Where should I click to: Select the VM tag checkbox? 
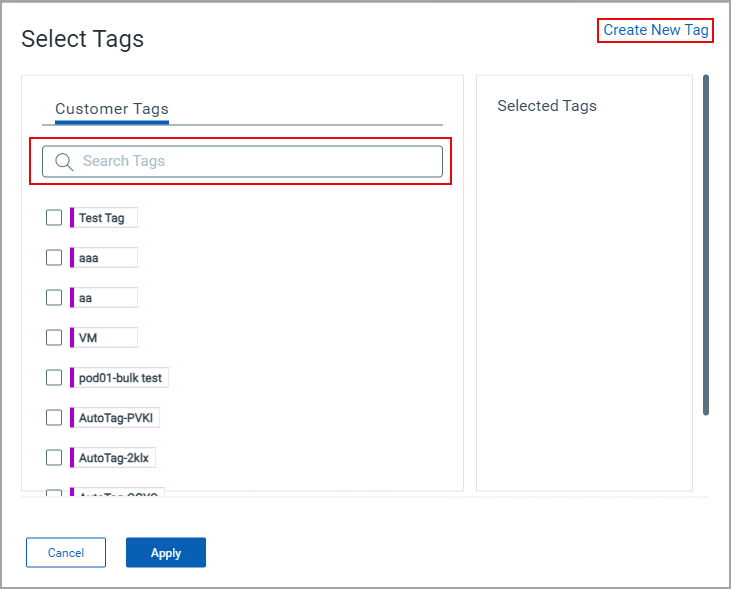pos(54,338)
